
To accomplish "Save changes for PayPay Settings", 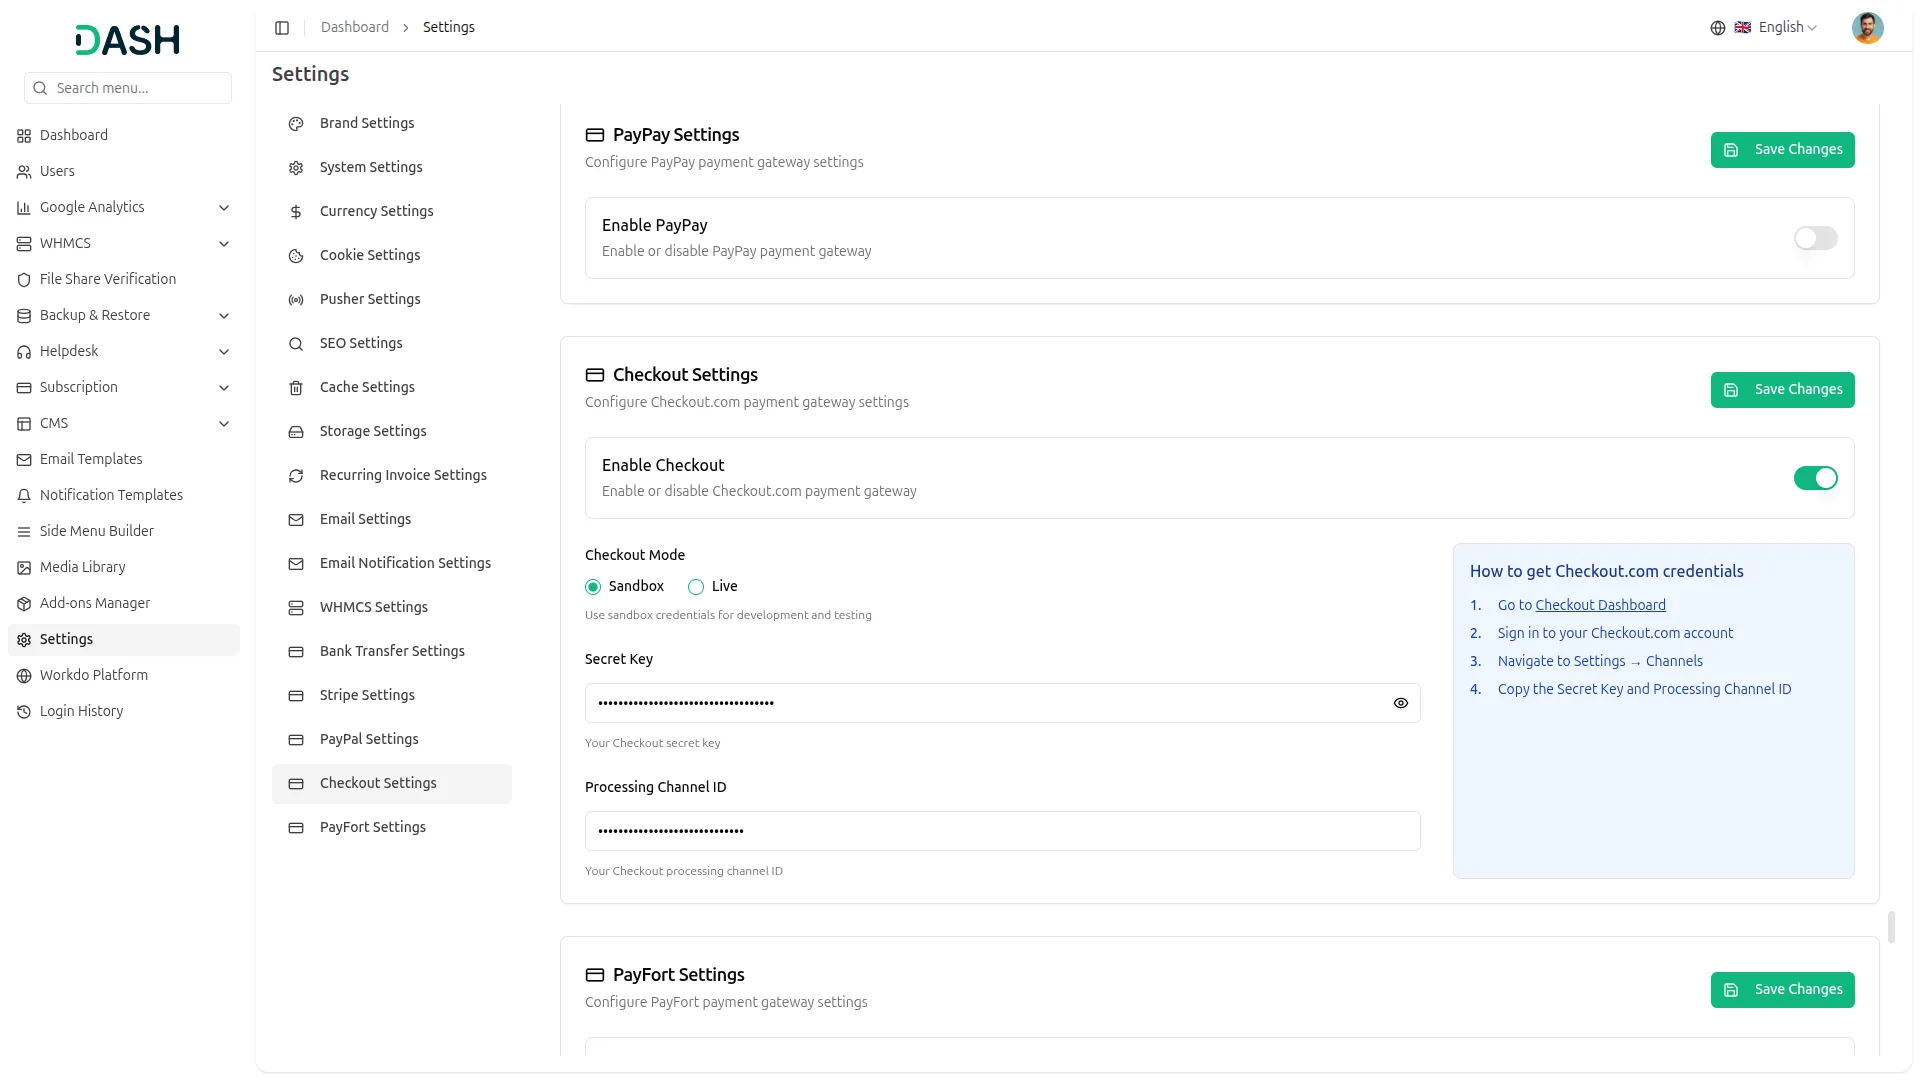I will (1782, 150).
